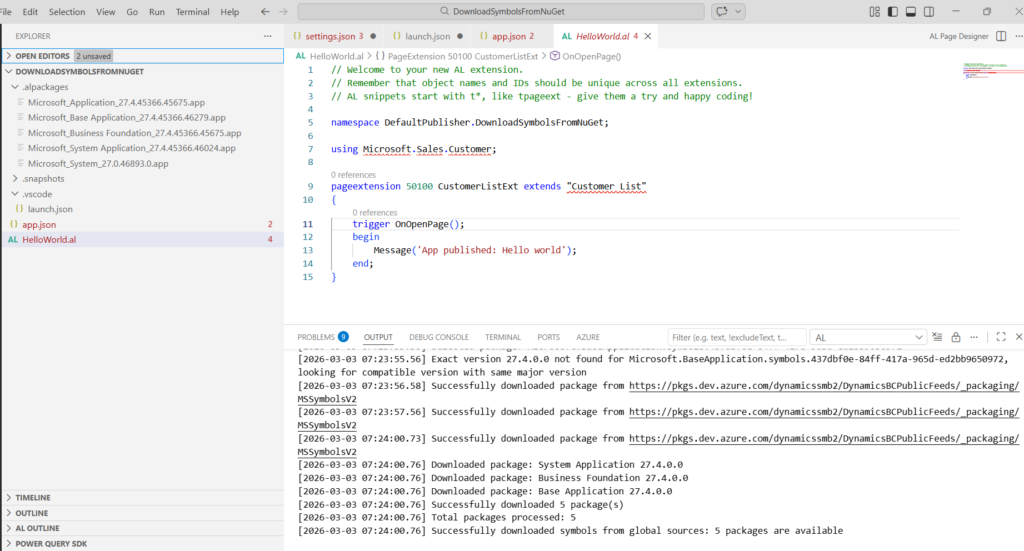Click the Split Editor Right icon

(x=1000, y=36)
